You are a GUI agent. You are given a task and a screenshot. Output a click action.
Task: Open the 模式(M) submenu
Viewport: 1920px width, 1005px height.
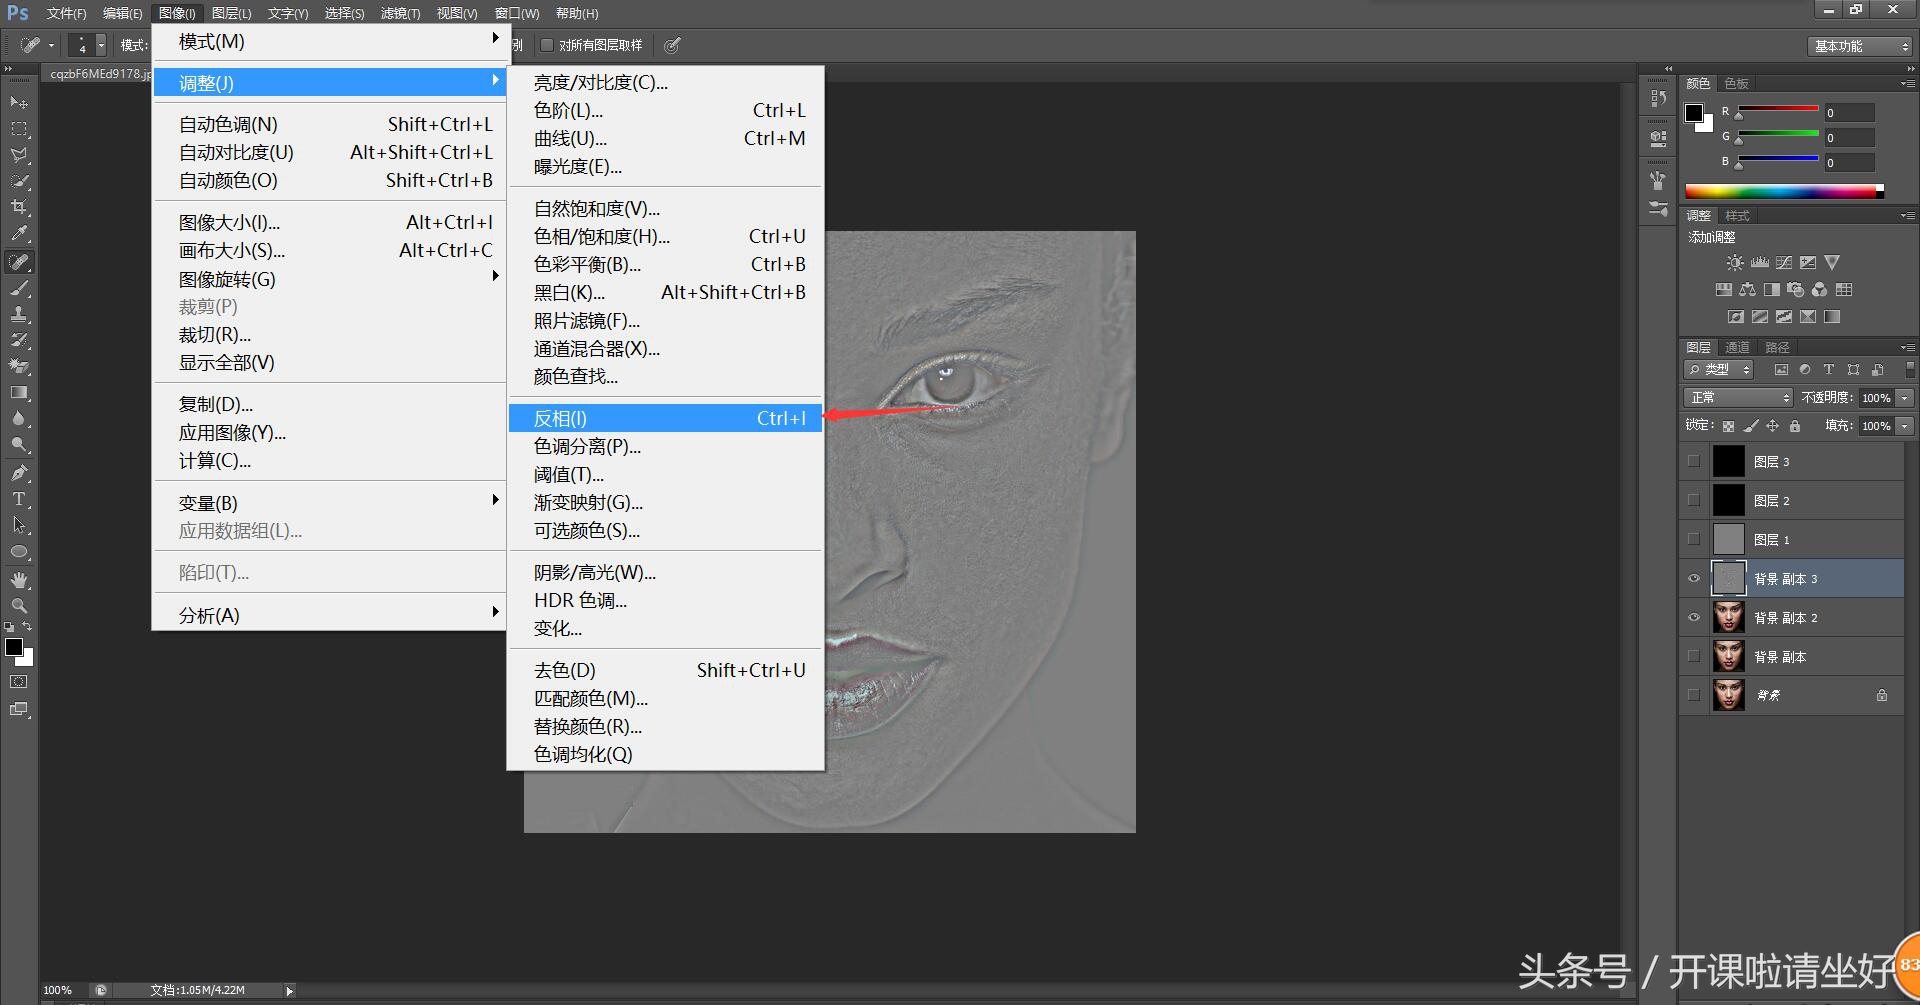point(330,42)
